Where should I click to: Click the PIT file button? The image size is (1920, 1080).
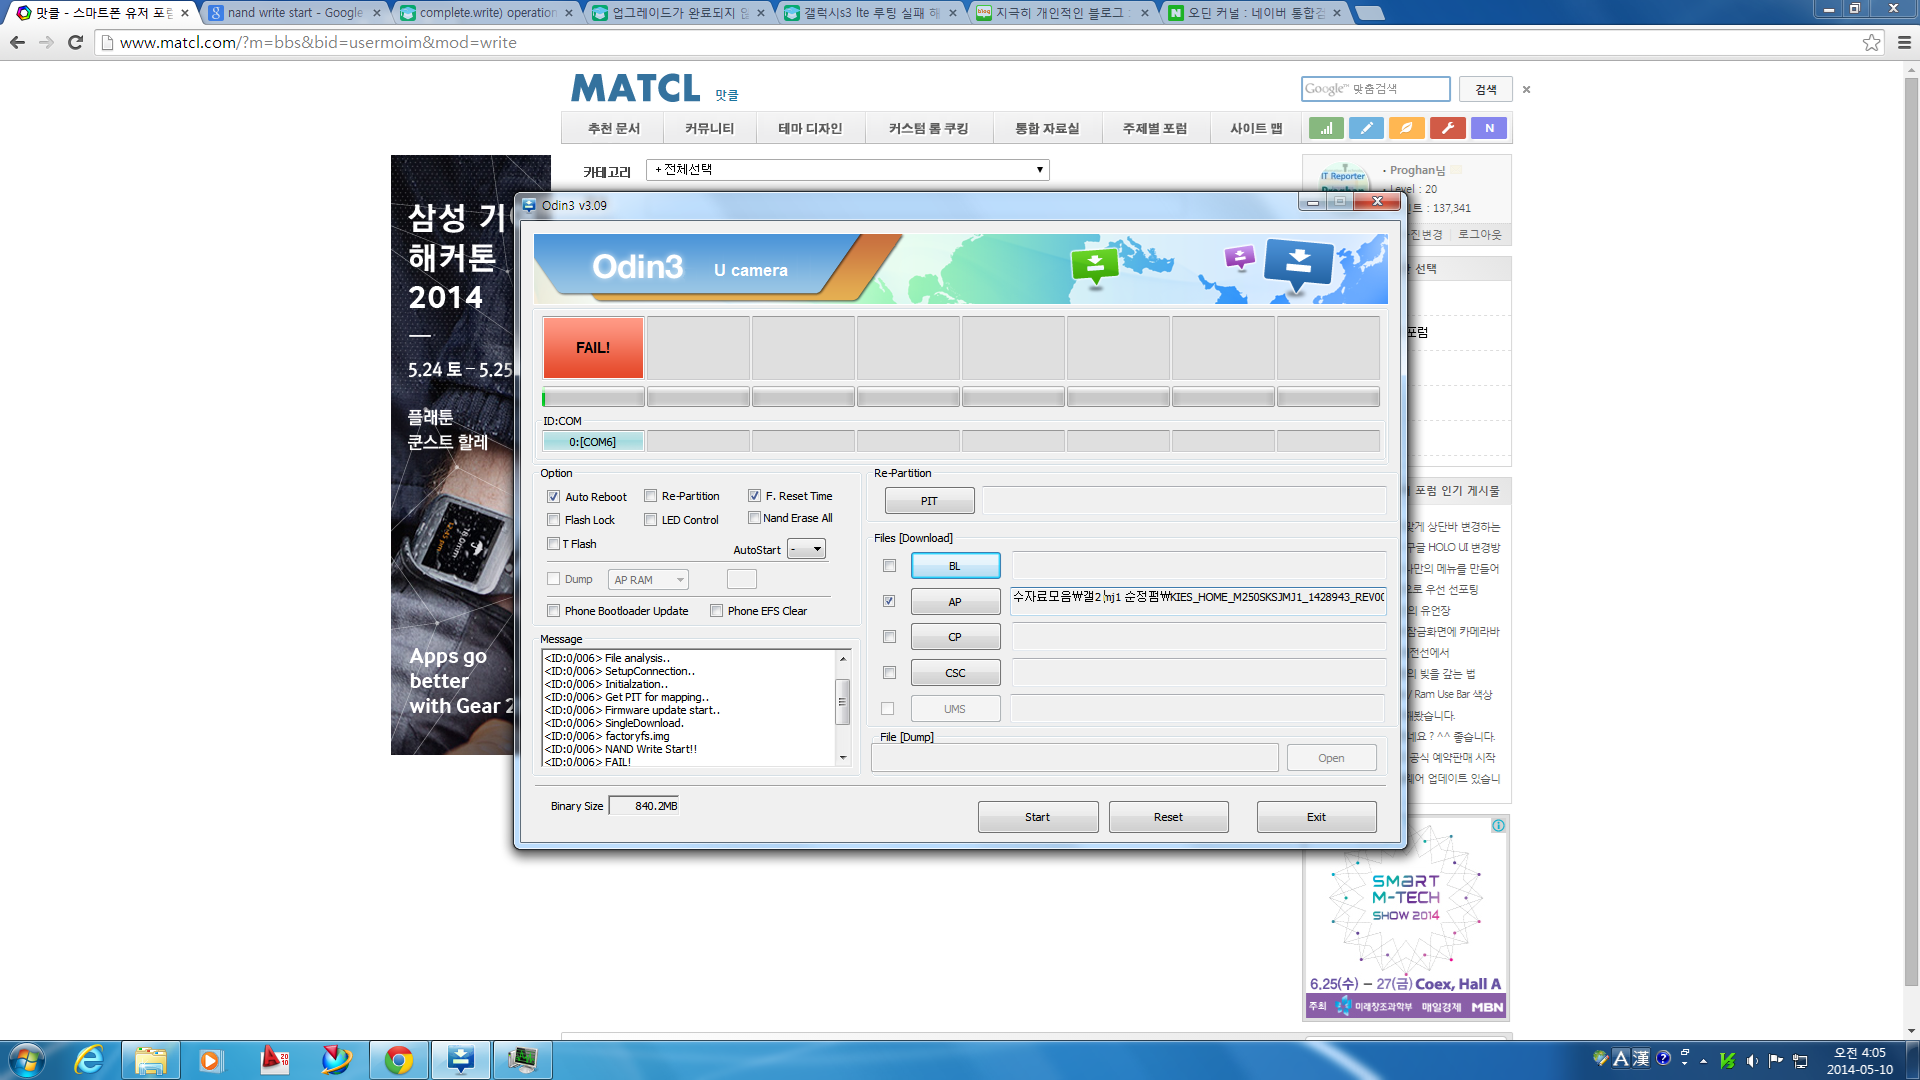point(929,501)
